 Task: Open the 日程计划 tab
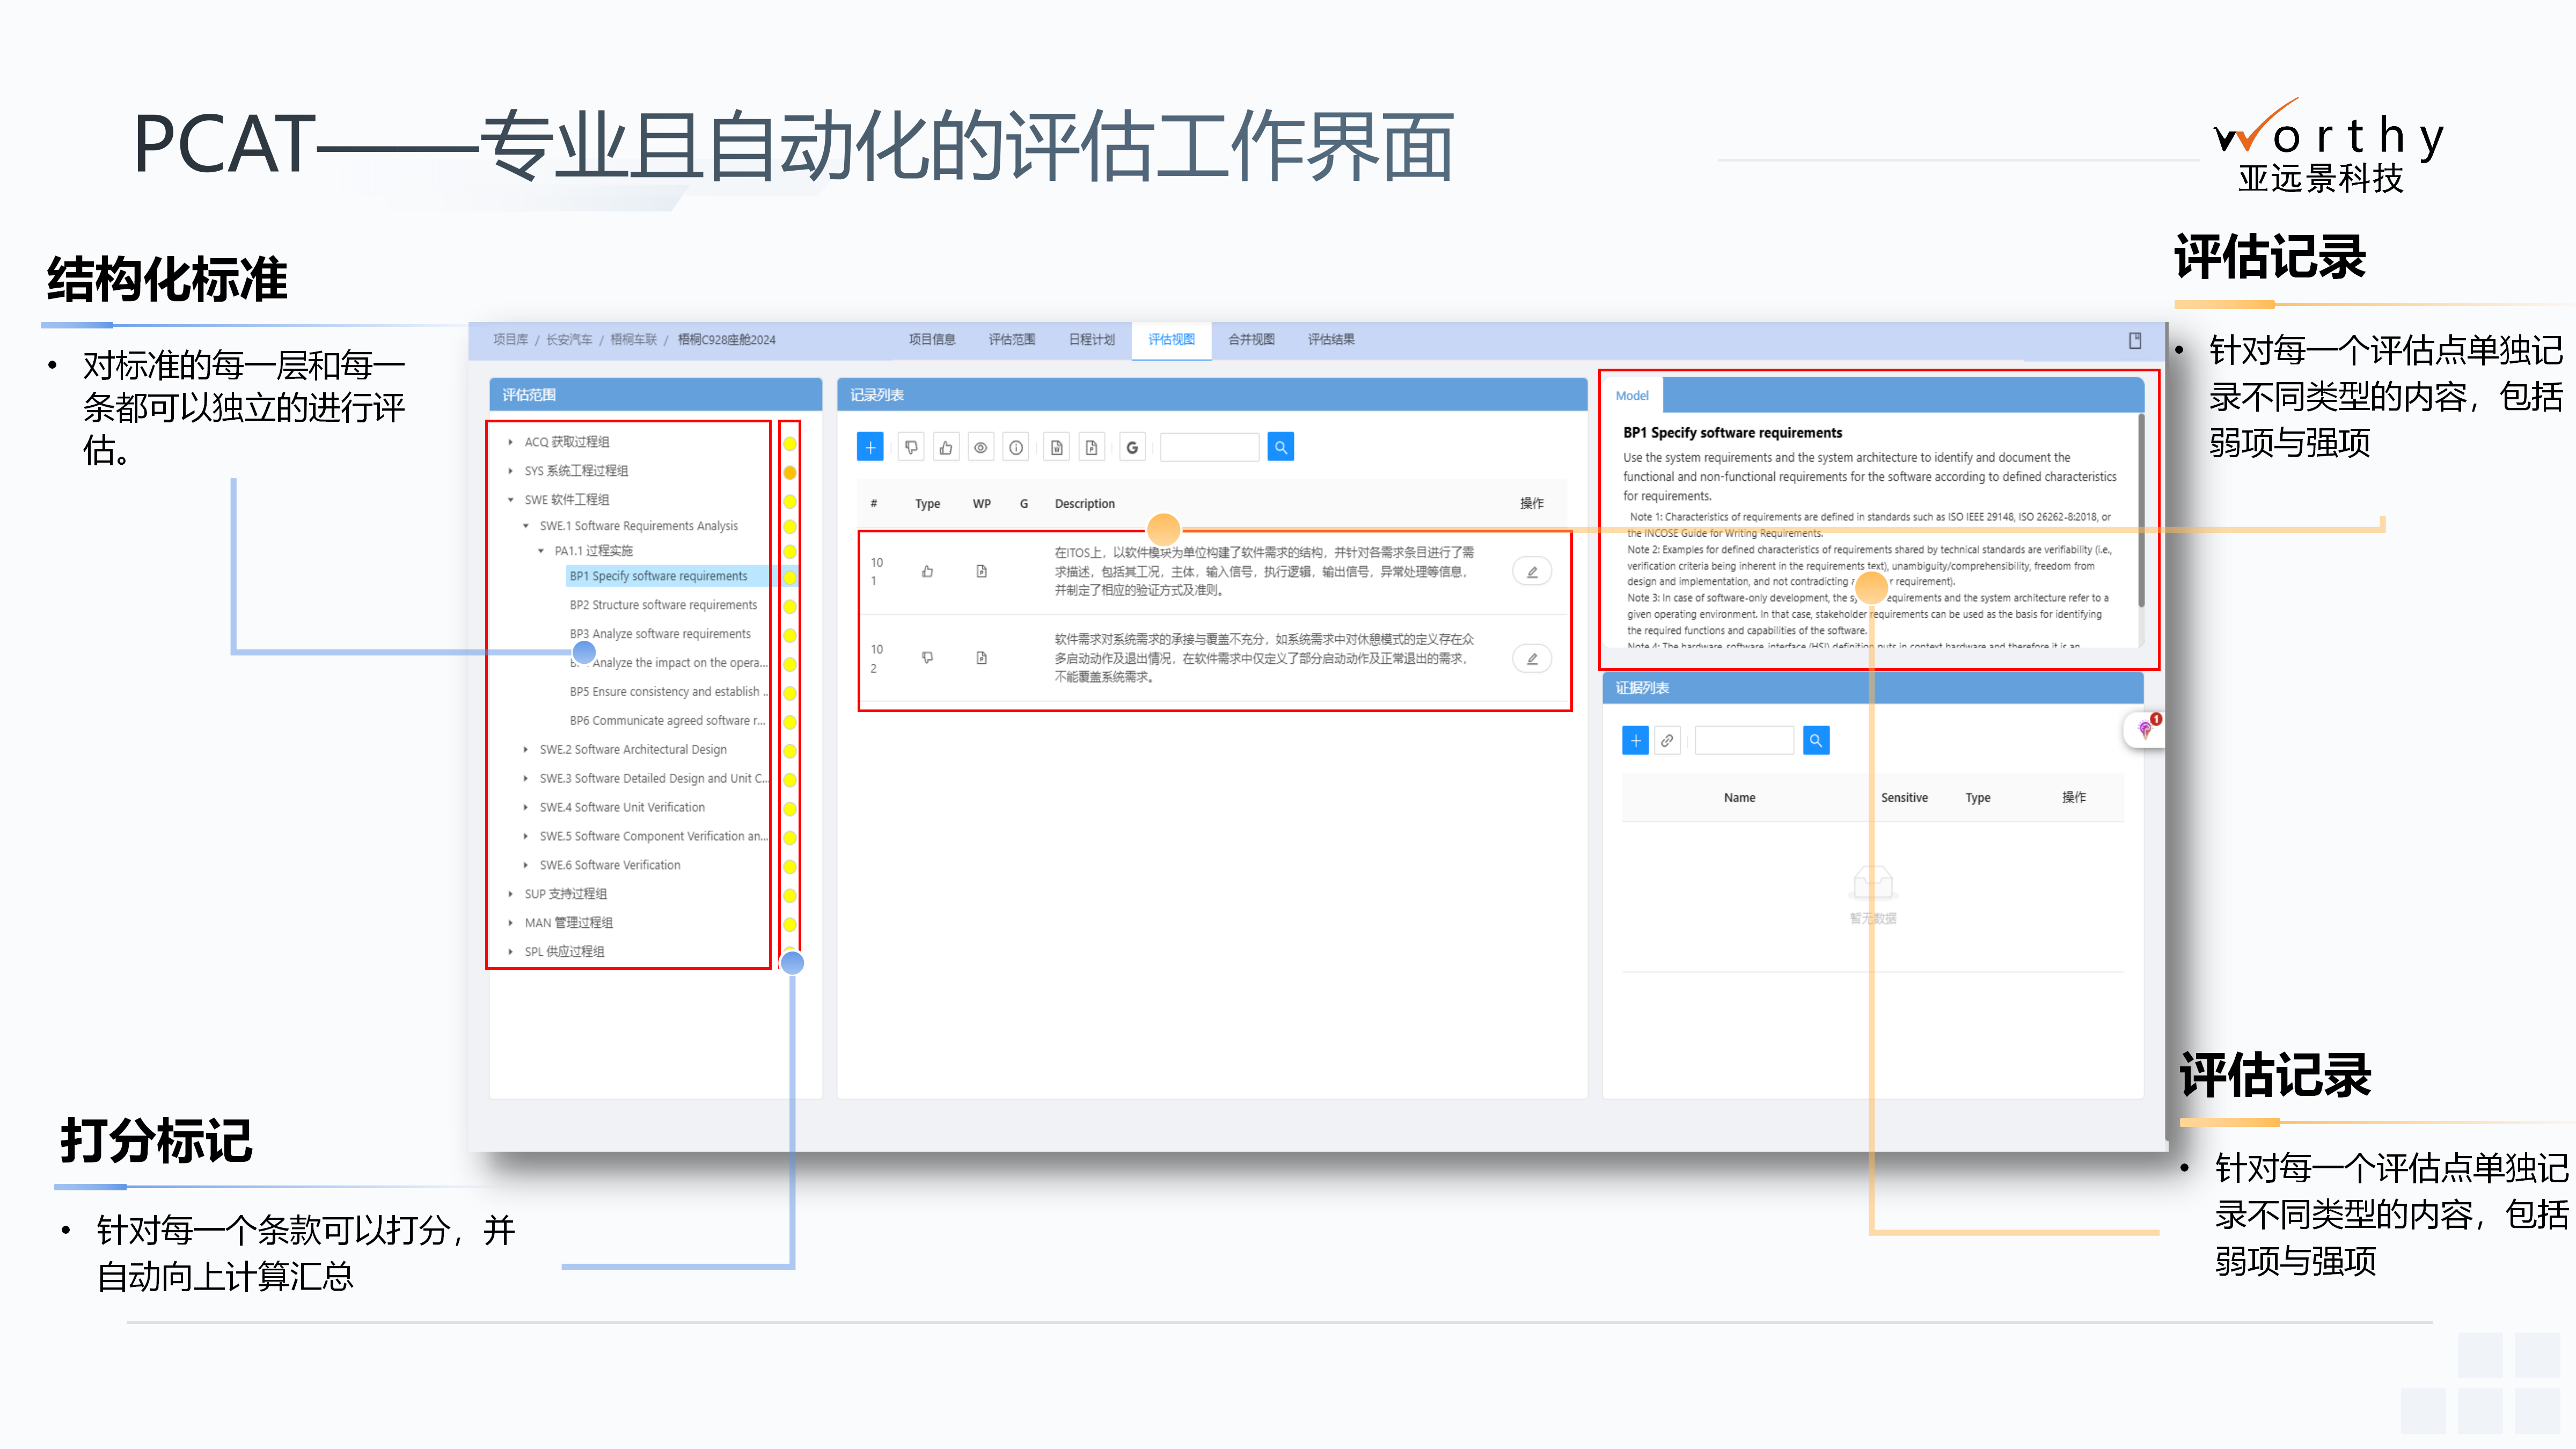pos(1092,340)
